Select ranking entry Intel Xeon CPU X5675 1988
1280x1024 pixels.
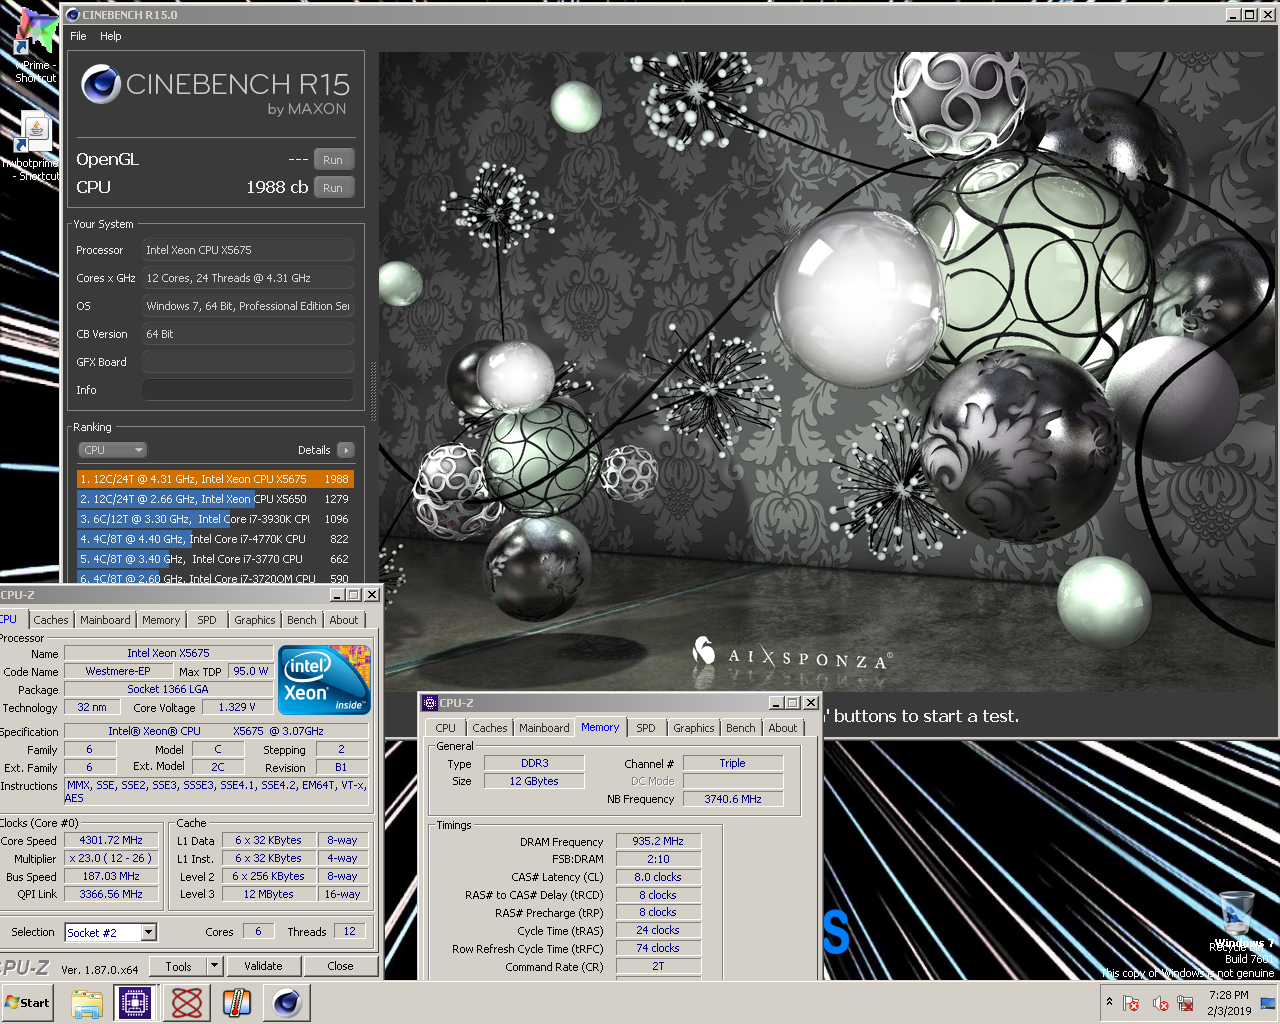coord(215,479)
